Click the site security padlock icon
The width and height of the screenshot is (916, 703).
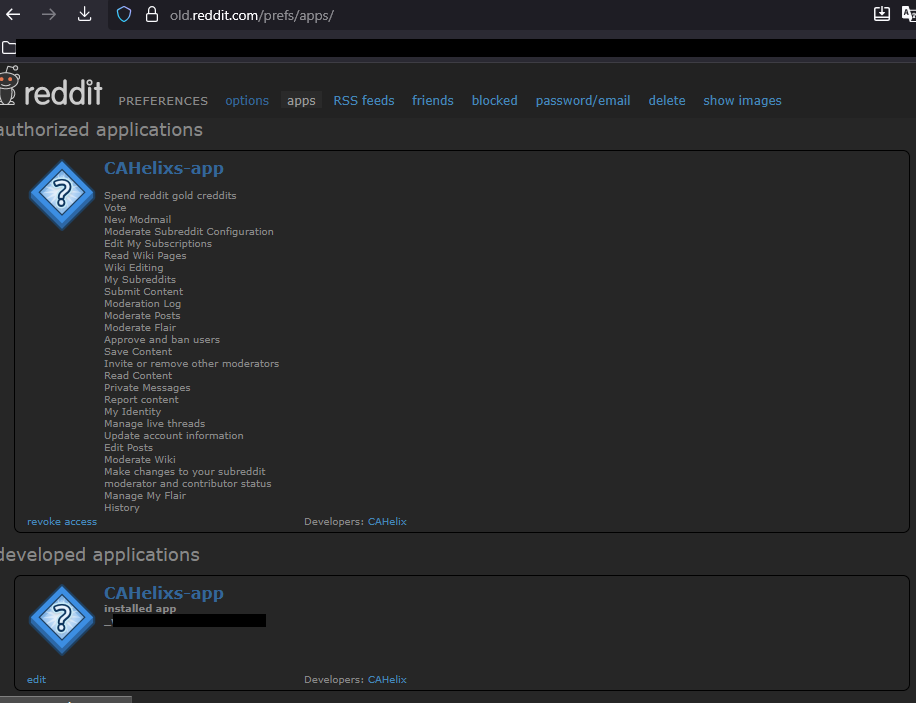tap(152, 14)
